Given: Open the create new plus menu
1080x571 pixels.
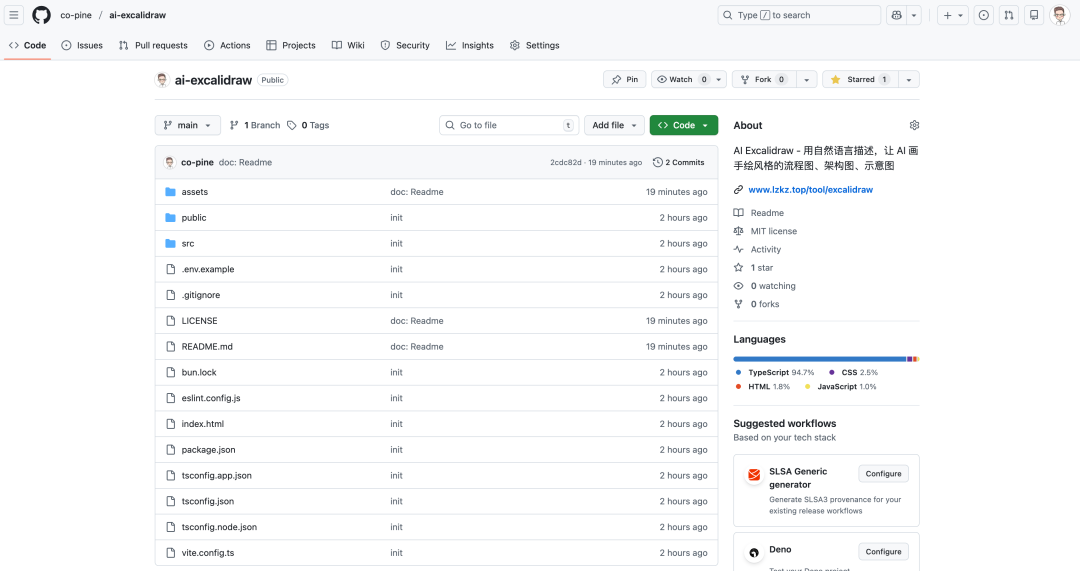Looking at the screenshot, I should click(953, 15).
